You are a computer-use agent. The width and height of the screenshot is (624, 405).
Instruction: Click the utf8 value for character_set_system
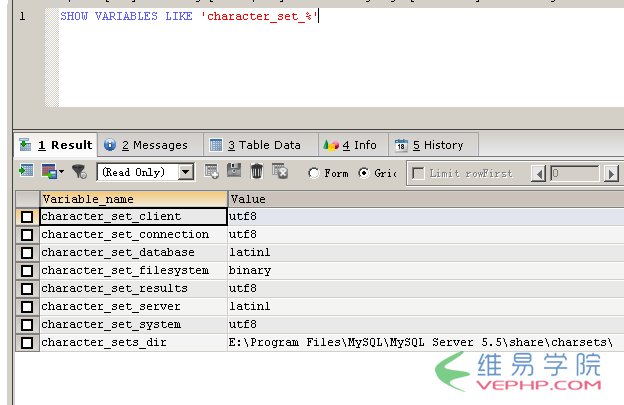(425, 324)
